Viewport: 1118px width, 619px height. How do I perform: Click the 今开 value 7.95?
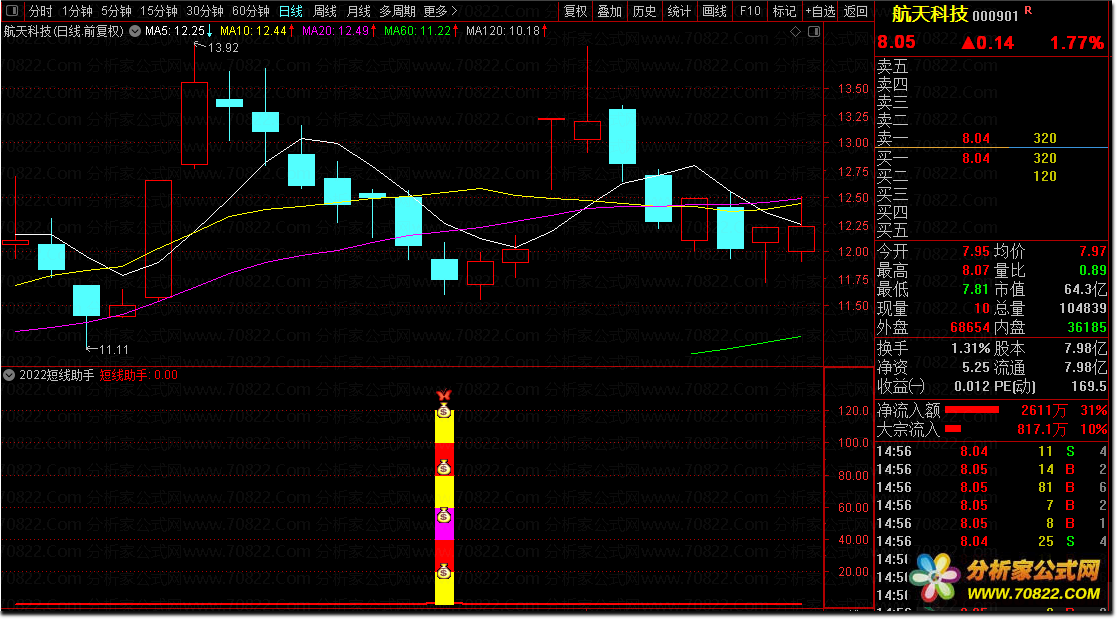tap(975, 252)
